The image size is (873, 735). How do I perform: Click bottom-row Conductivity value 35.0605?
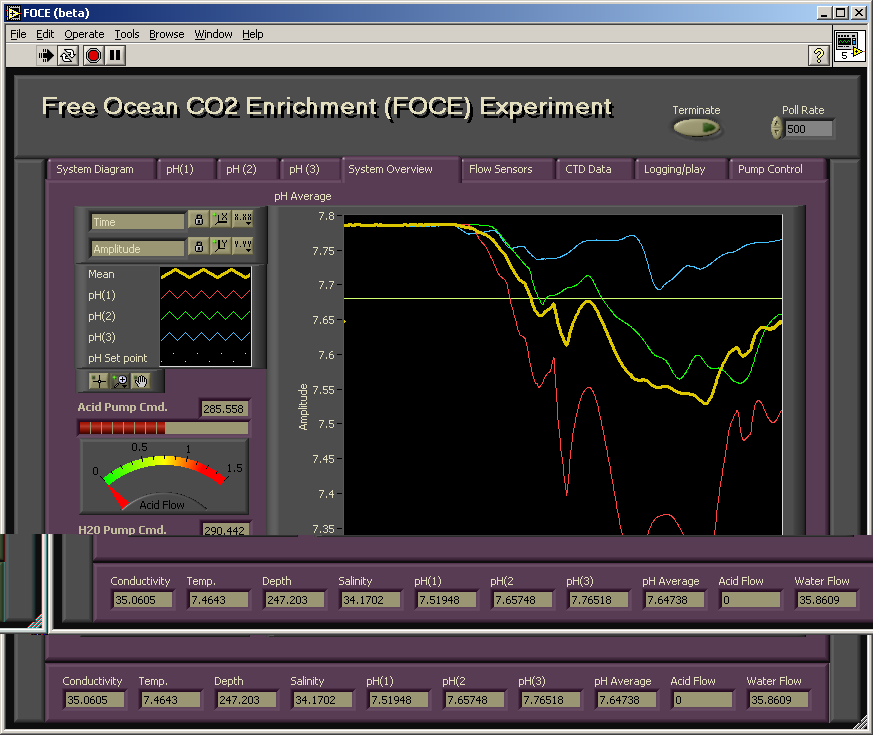(x=95, y=700)
